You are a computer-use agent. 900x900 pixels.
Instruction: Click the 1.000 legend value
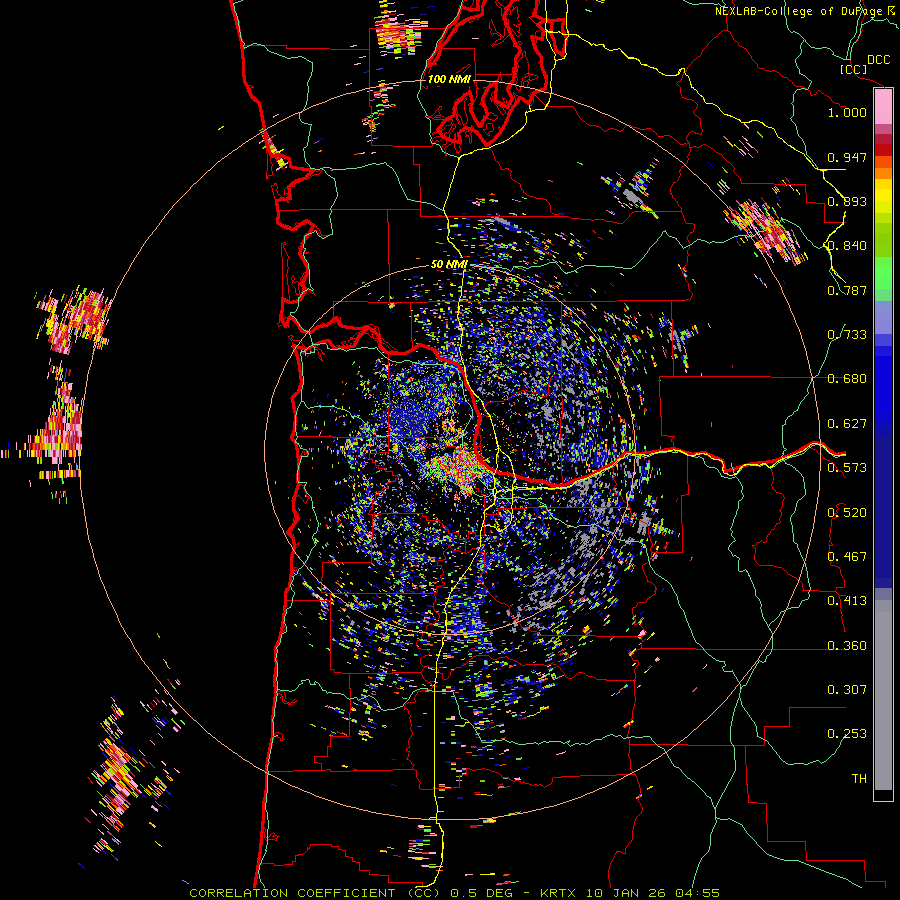point(847,112)
